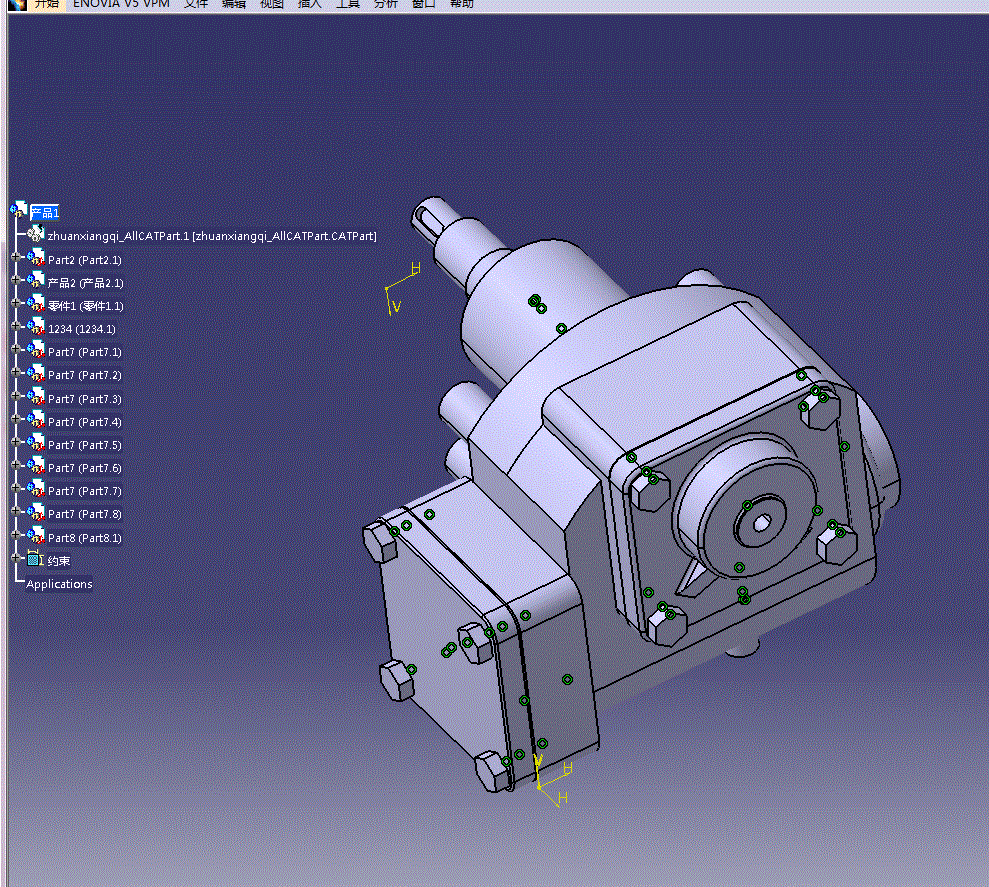This screenshot has width=989, height=887.
Task: Select the Part7 (Part7.4) label
Action: pyautogui.click(x=85, y=422)
